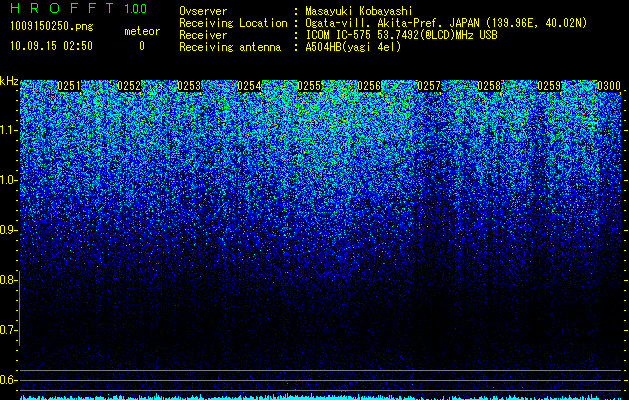The width and height of the screenshot is (629, 400).
Task: Click the 0.6 frequency axis label
Action: coord(7,380)
